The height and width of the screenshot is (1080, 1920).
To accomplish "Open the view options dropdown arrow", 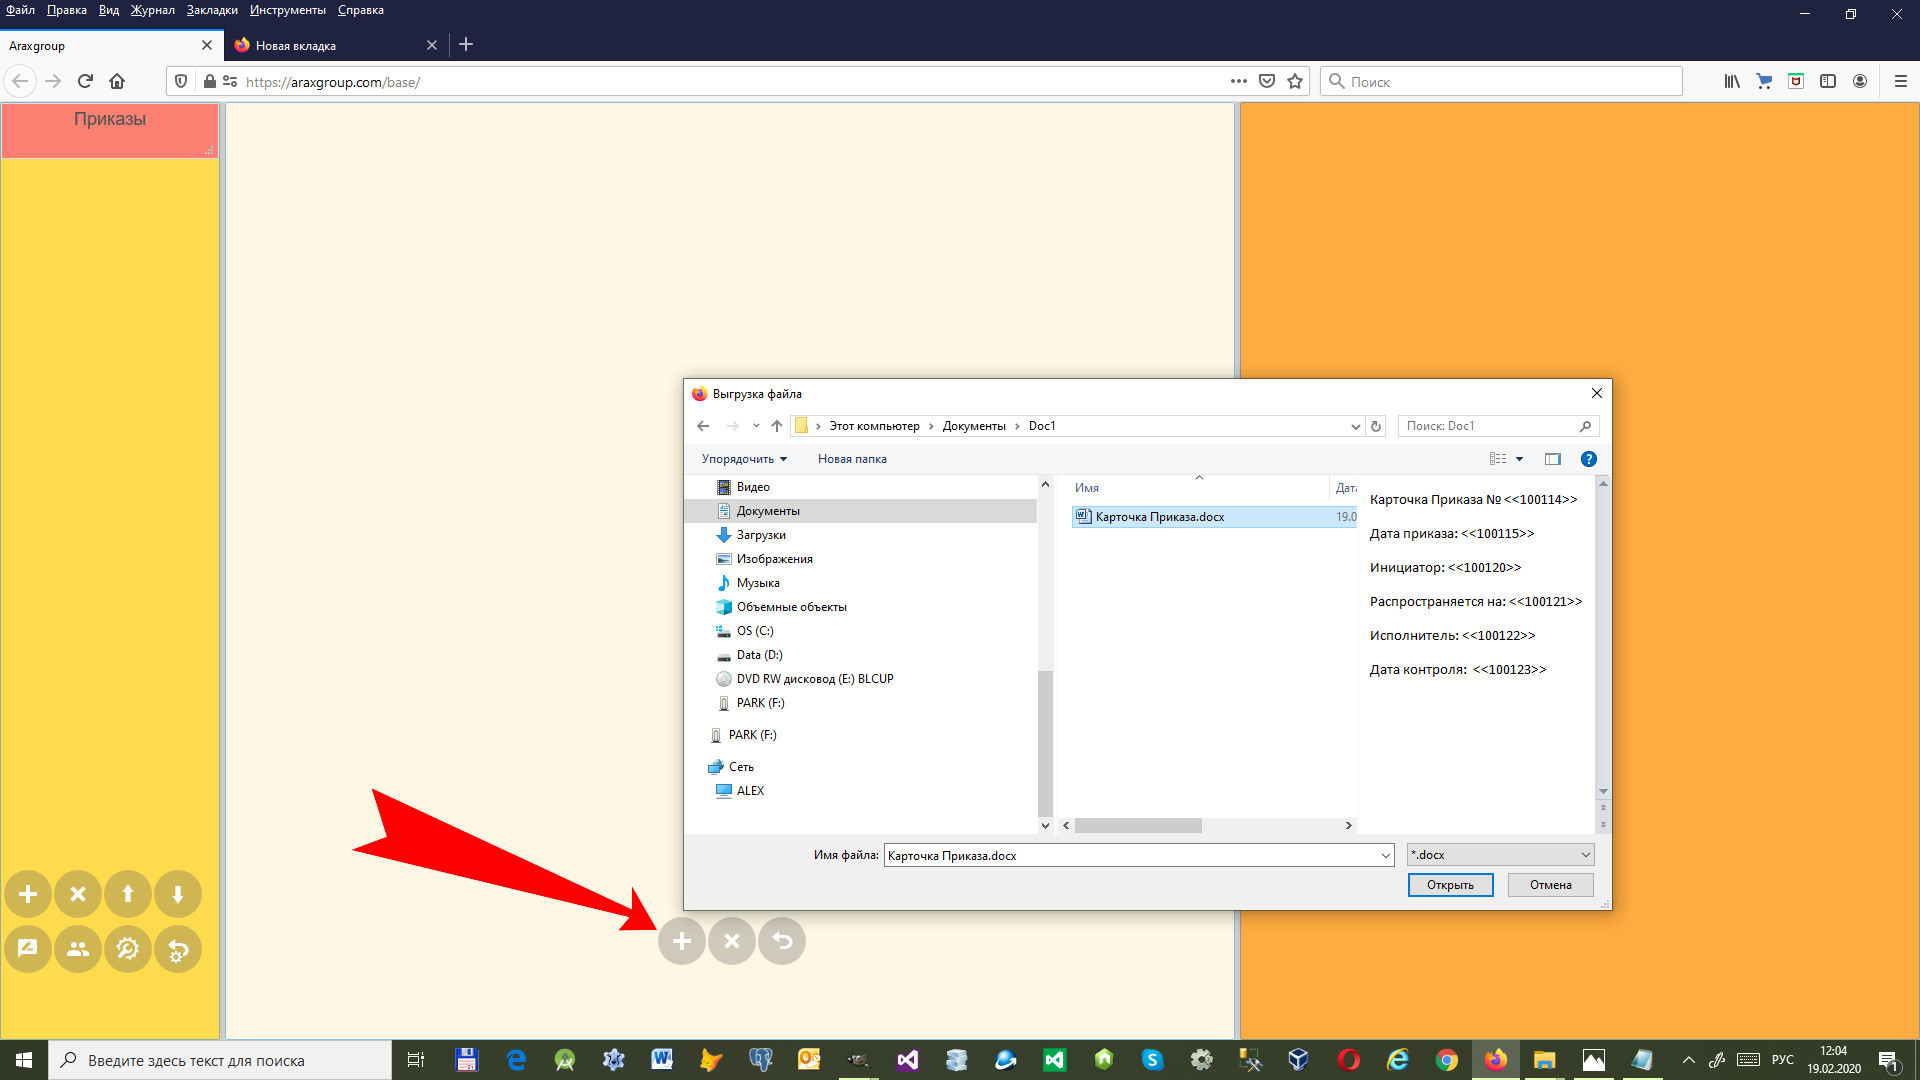I will 1520,459.
